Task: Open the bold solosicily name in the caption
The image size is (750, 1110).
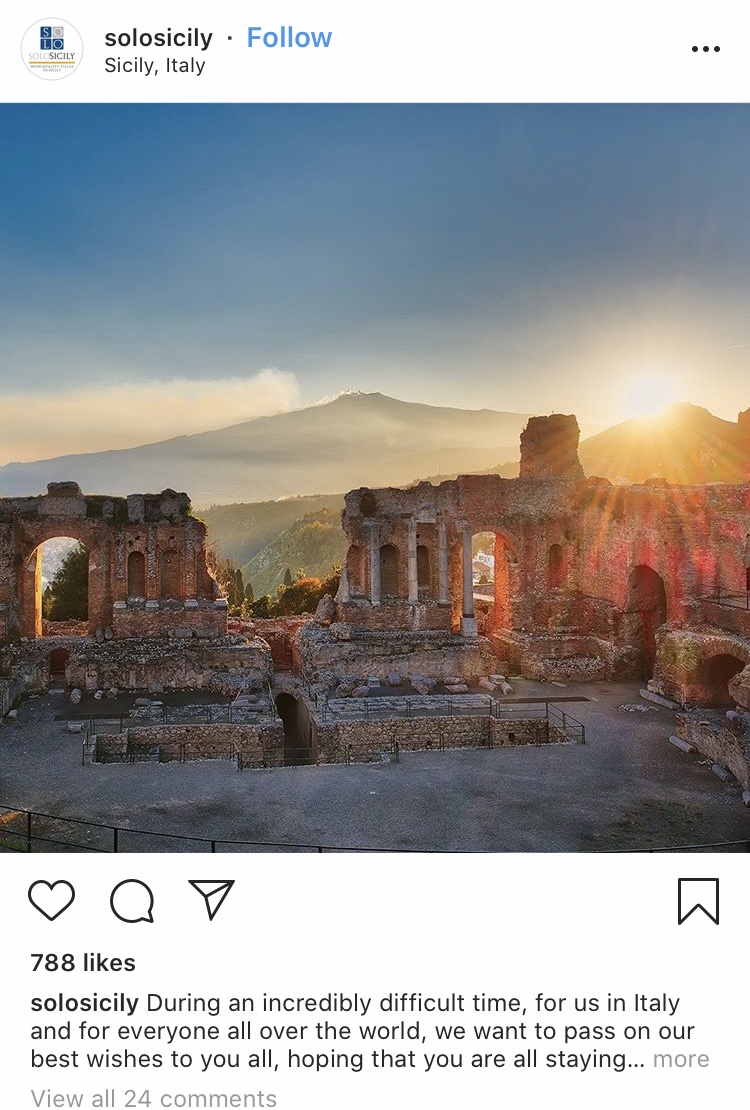Action: click(84, 1003)
